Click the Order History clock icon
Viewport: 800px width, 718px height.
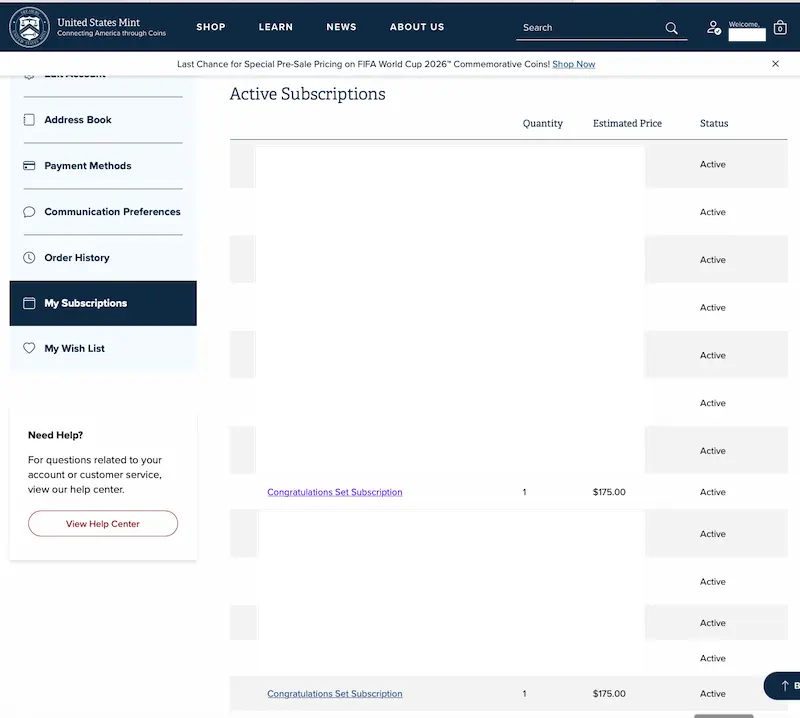[x=29, y=258]
